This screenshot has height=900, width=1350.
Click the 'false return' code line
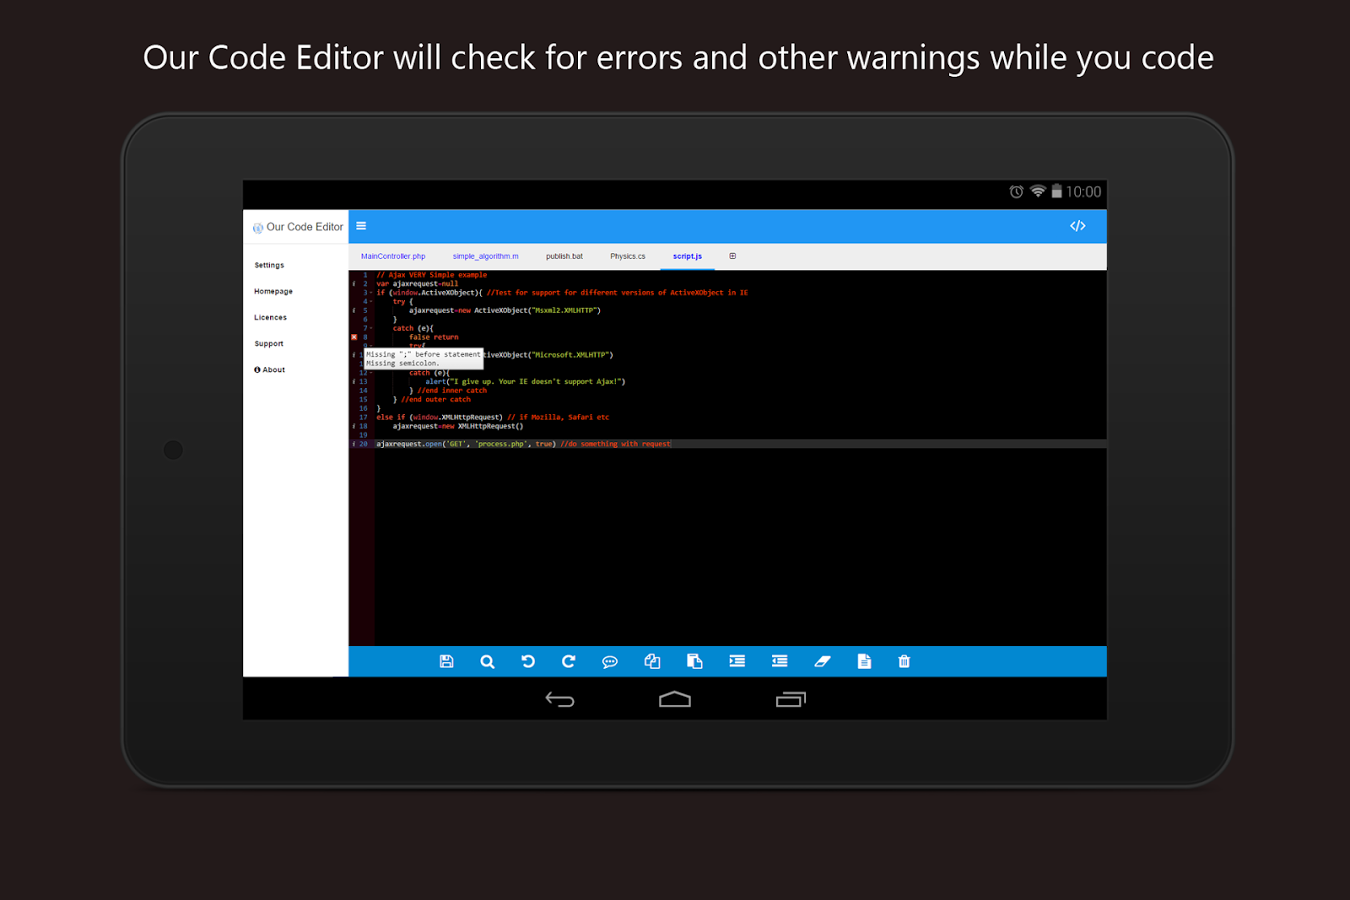pyautogui.click(x=433, y=337)
